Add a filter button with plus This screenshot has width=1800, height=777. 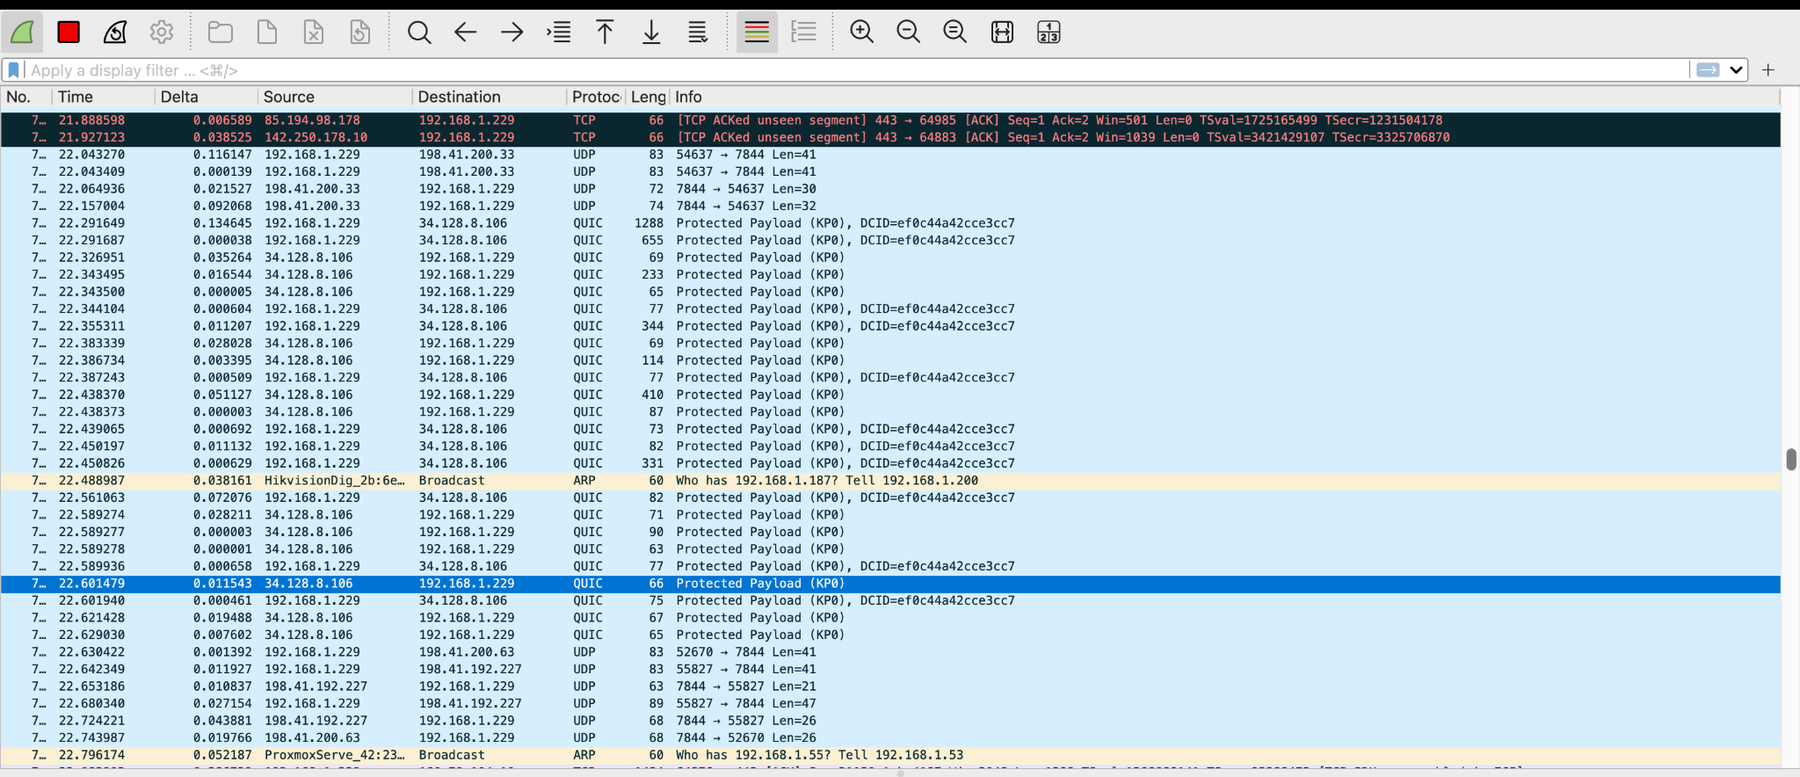pyautogui.click(x=1768, y=70)
